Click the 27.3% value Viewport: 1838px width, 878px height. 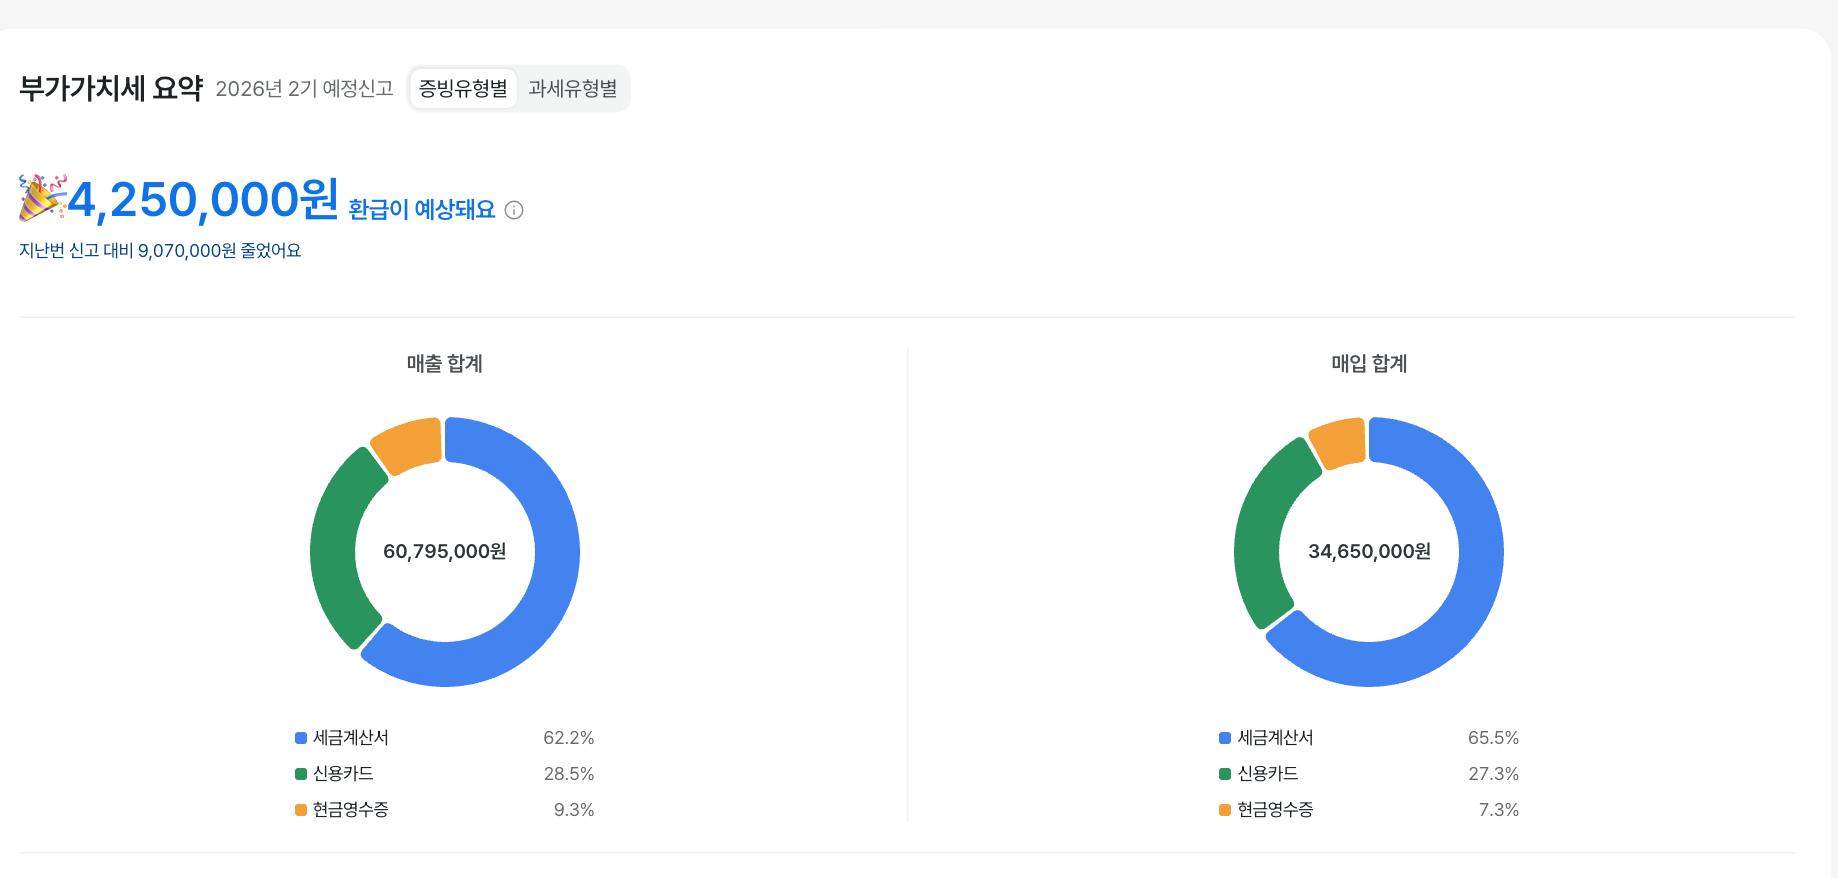(x=1493, y=774)
